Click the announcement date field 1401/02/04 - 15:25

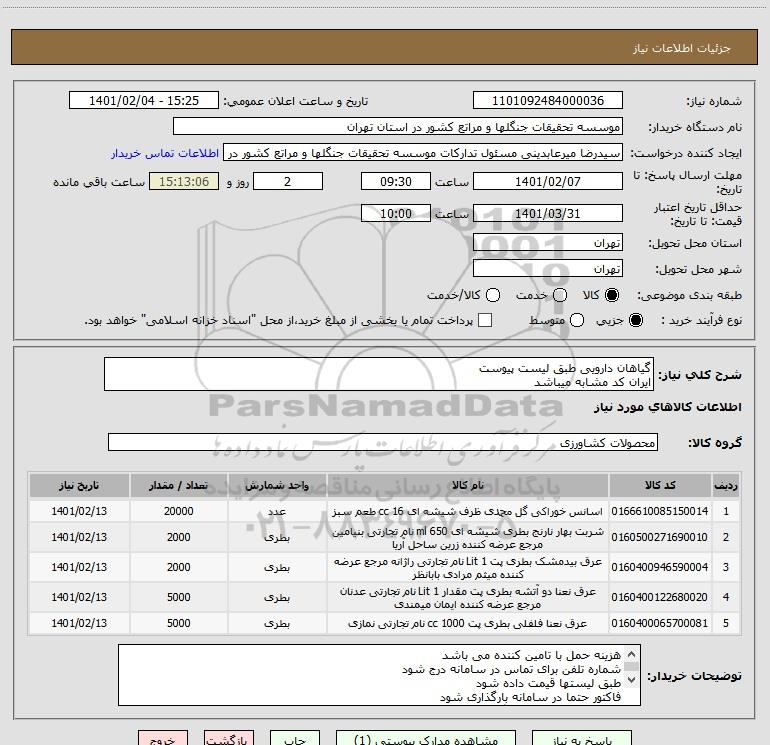pyautogui.click(x=143, y=101)
